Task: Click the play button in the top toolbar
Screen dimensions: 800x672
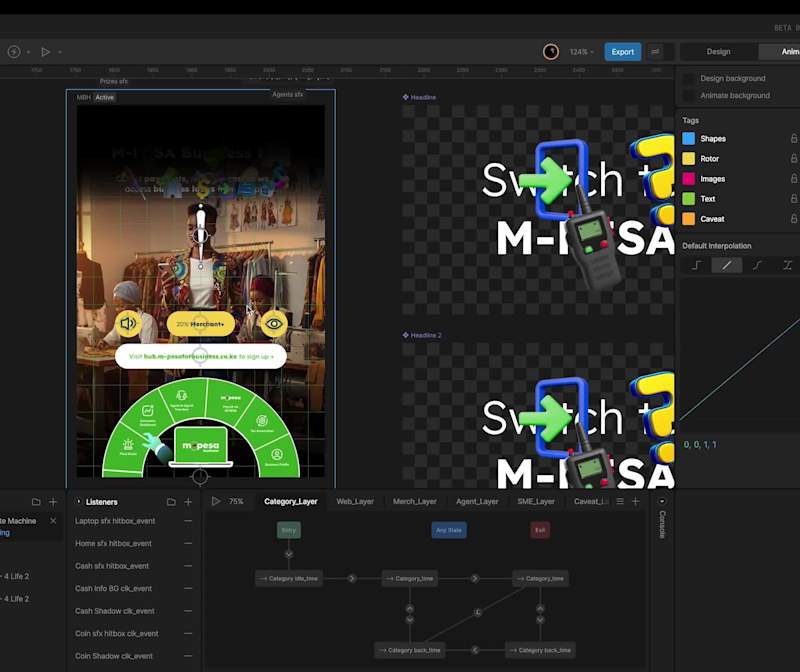Action: [45, 52]
